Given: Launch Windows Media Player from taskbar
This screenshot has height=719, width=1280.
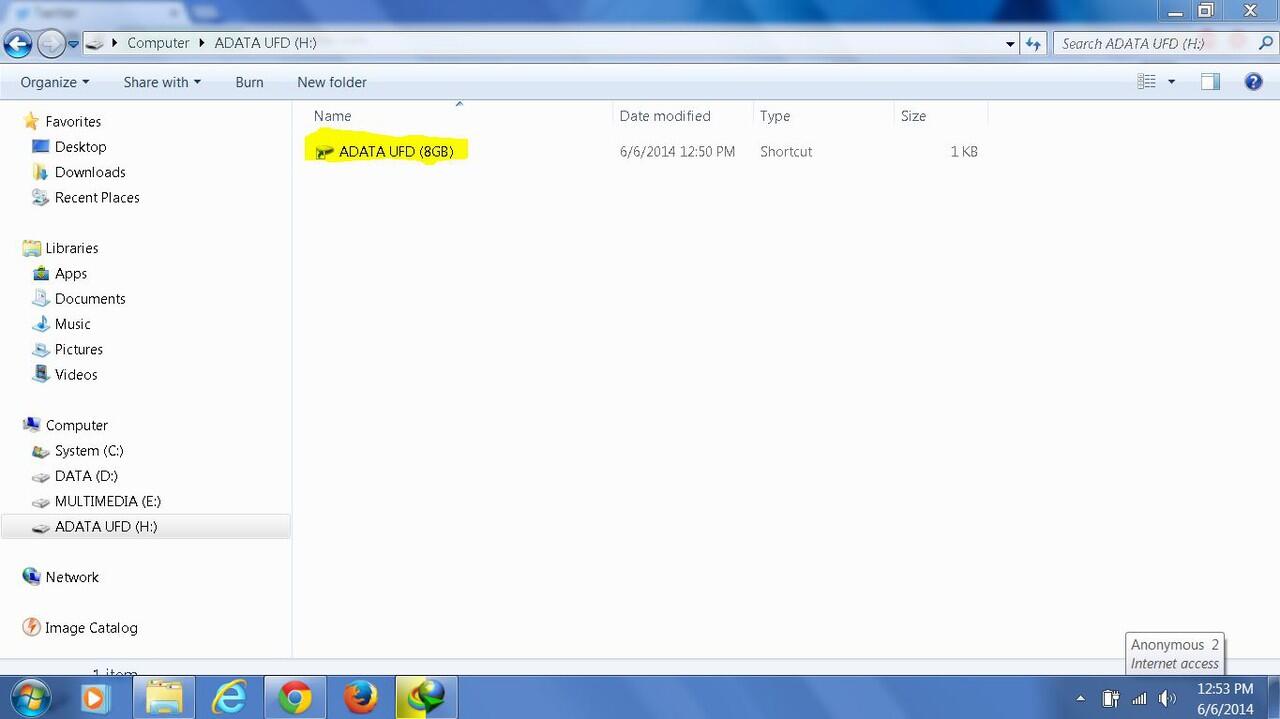Looking at the screenshot, I should 94,698.
